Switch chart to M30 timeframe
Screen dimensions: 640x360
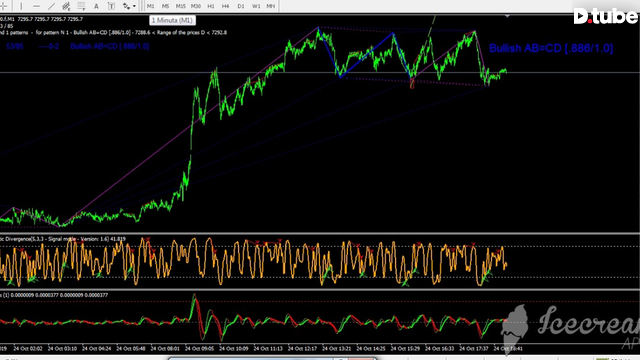pos(196,6)
